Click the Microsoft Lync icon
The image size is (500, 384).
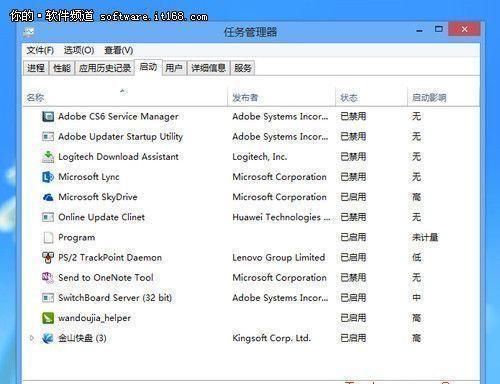tap(48, 177)
